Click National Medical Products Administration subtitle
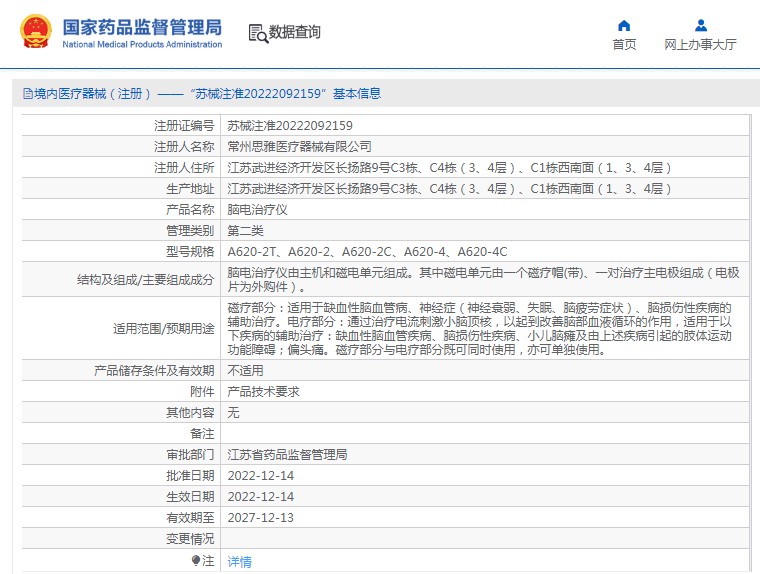The width and height of the screenshot is (760, 574). 142,44
